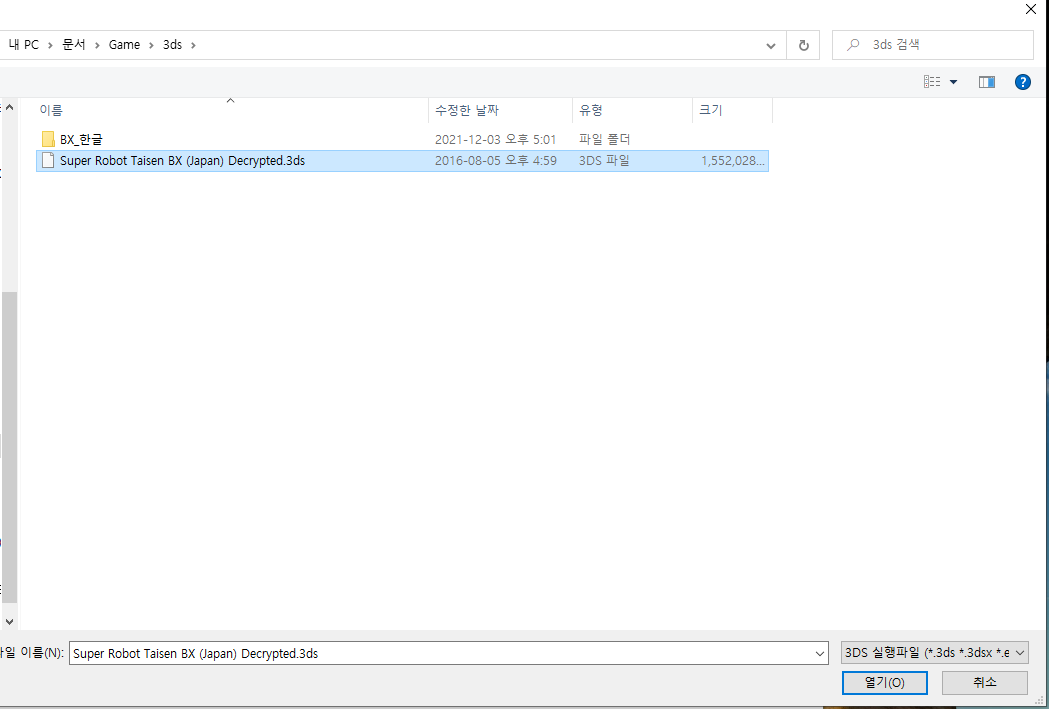Focus the 3ds 검색 search box
1049x709 pixels.
(x=933, y=45)
